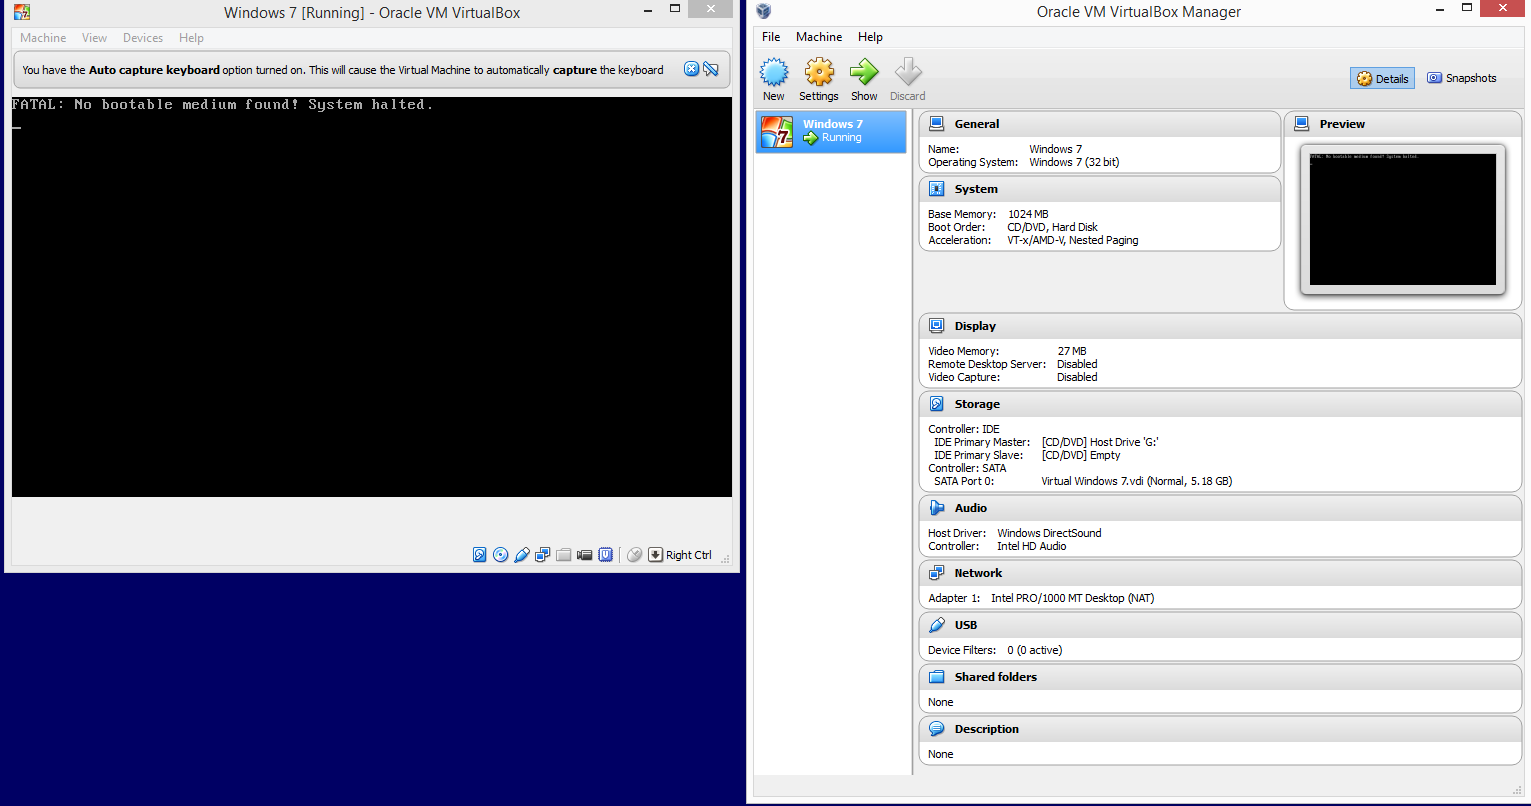Image resolution: width=1531 pixels, height=806 pixels.
Task: Click the hard disk activity status icon
Action: click(x=480, y=554)
